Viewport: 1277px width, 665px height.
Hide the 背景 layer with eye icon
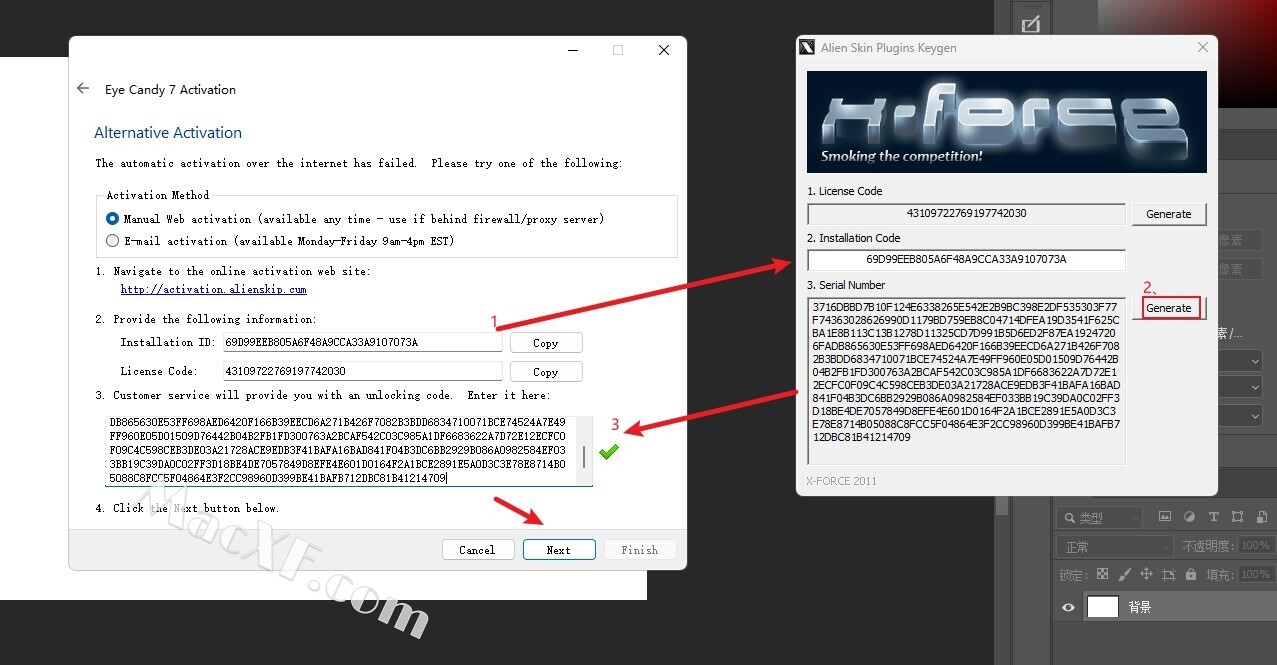[x=1069, y=607]
